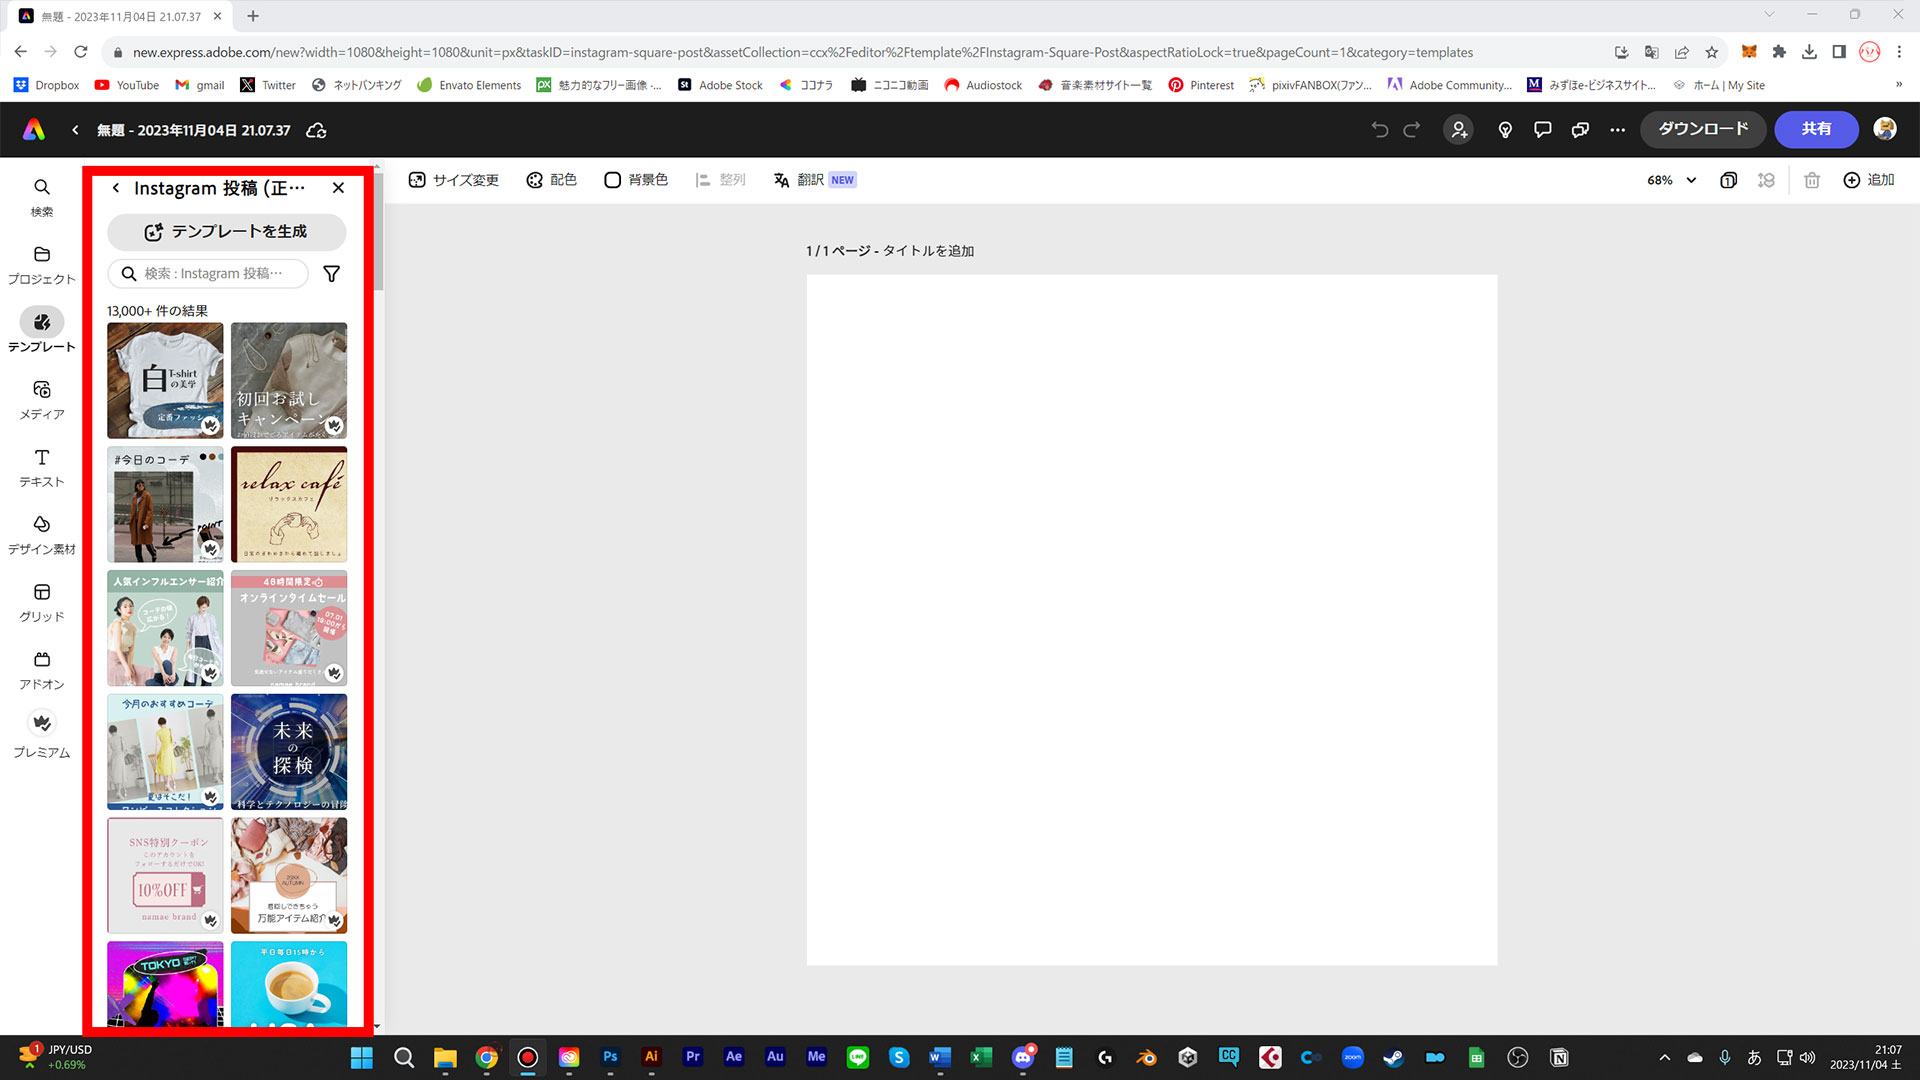Select デザイン素材 in the left sidebar

click(41, 533)
